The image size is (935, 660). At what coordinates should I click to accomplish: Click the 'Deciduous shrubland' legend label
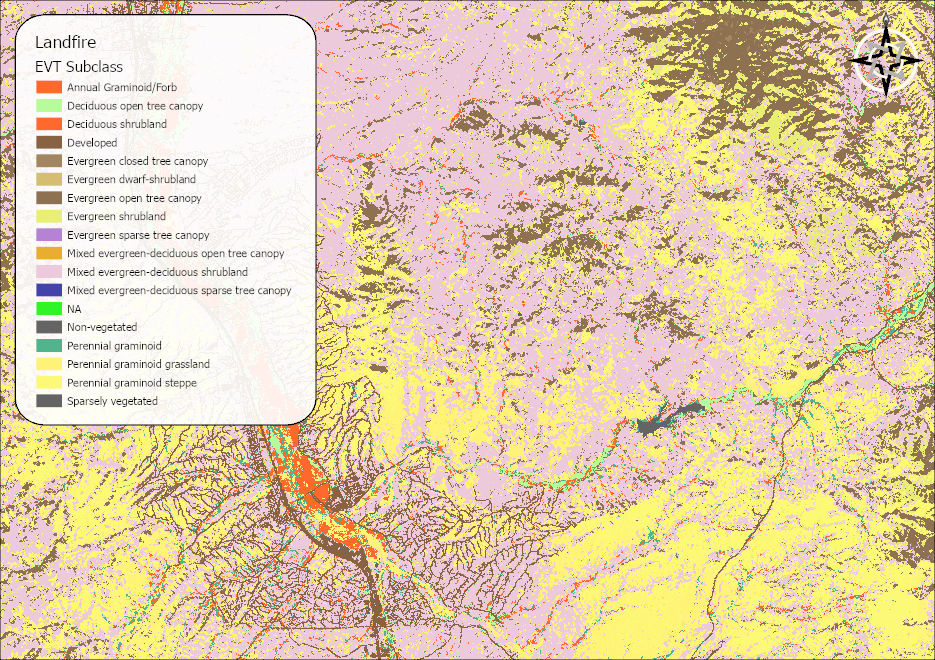tap(117, 124)
